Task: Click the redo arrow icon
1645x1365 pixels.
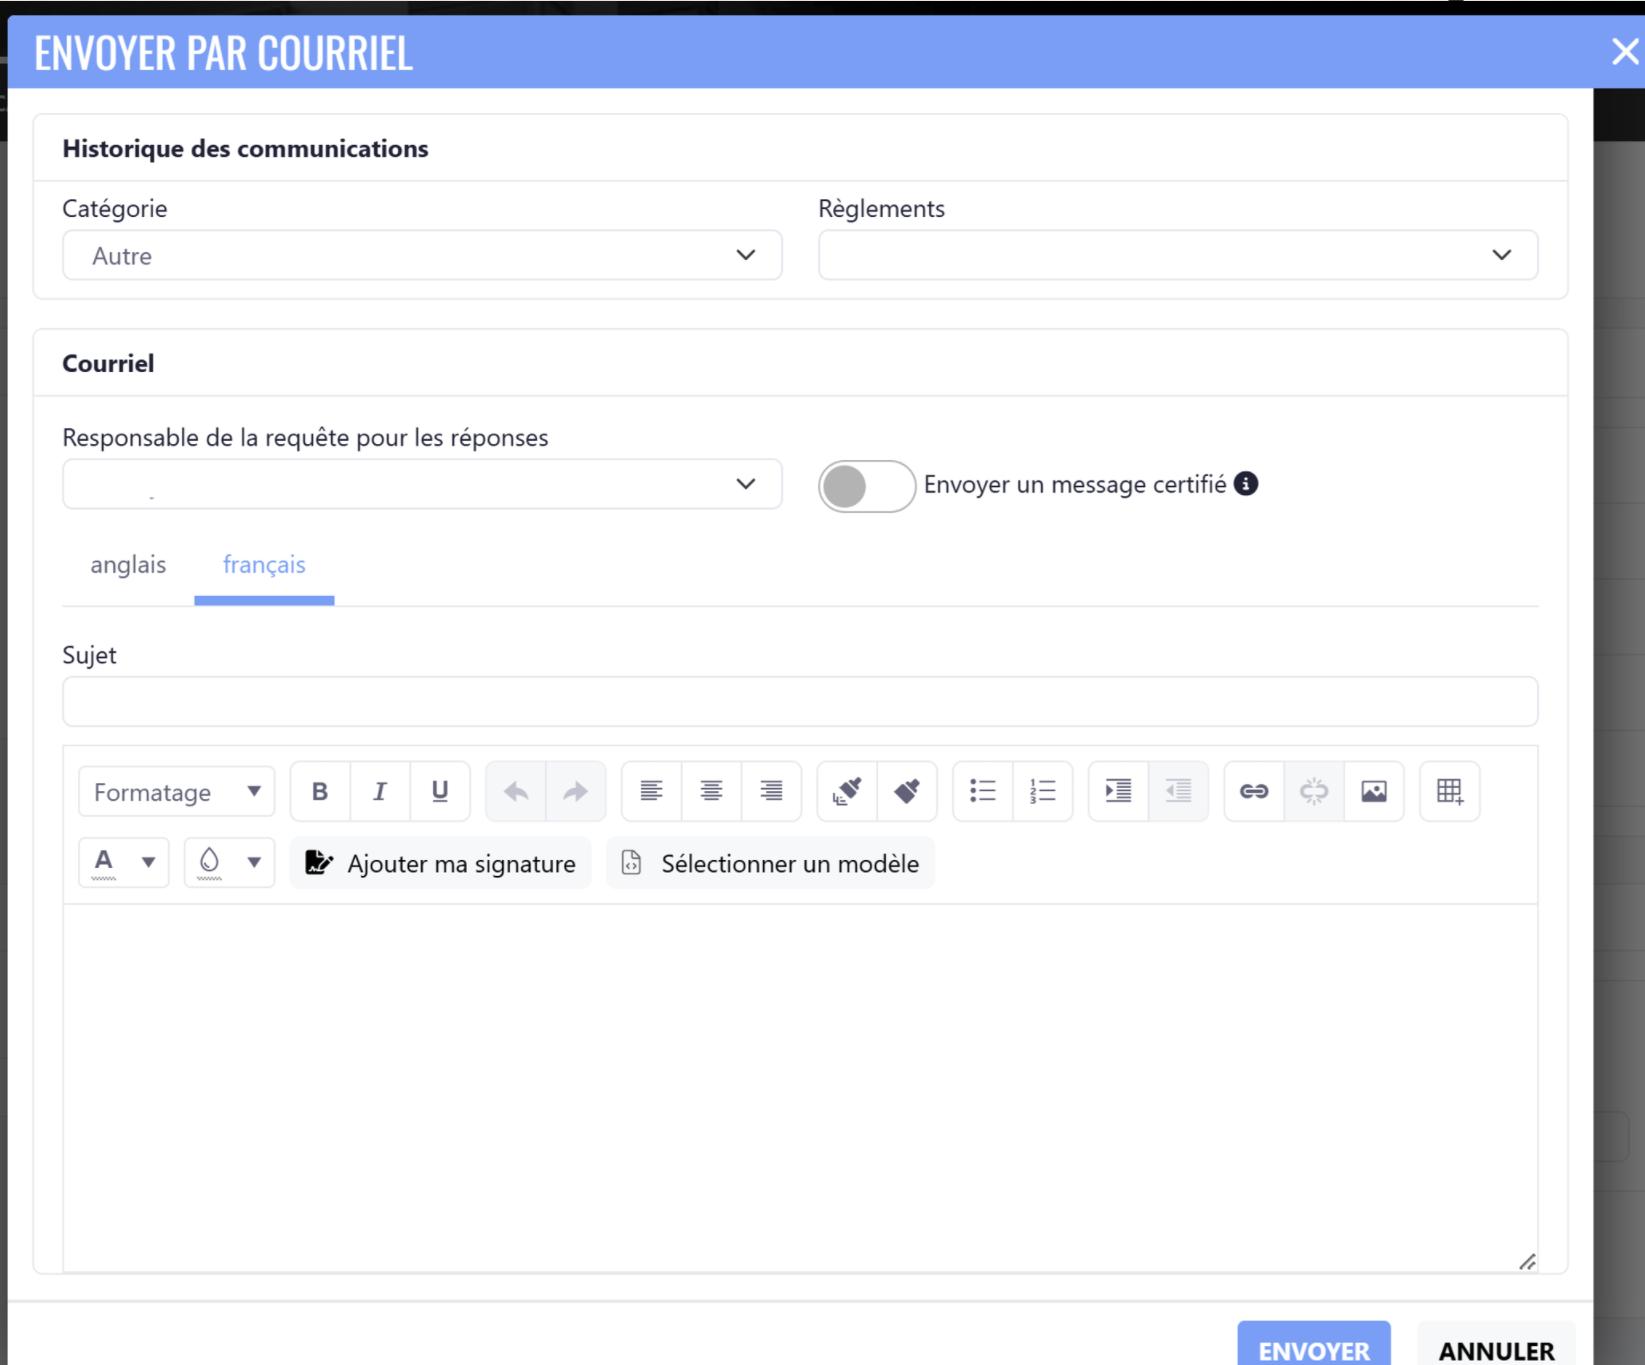Action: click(x=576, y=792)
